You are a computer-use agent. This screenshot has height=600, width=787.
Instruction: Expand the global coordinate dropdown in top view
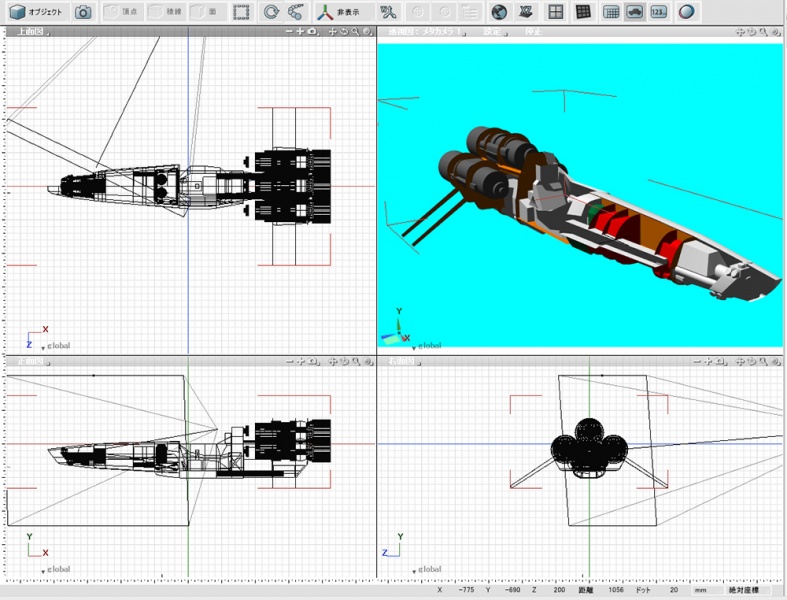pos(56,346)
